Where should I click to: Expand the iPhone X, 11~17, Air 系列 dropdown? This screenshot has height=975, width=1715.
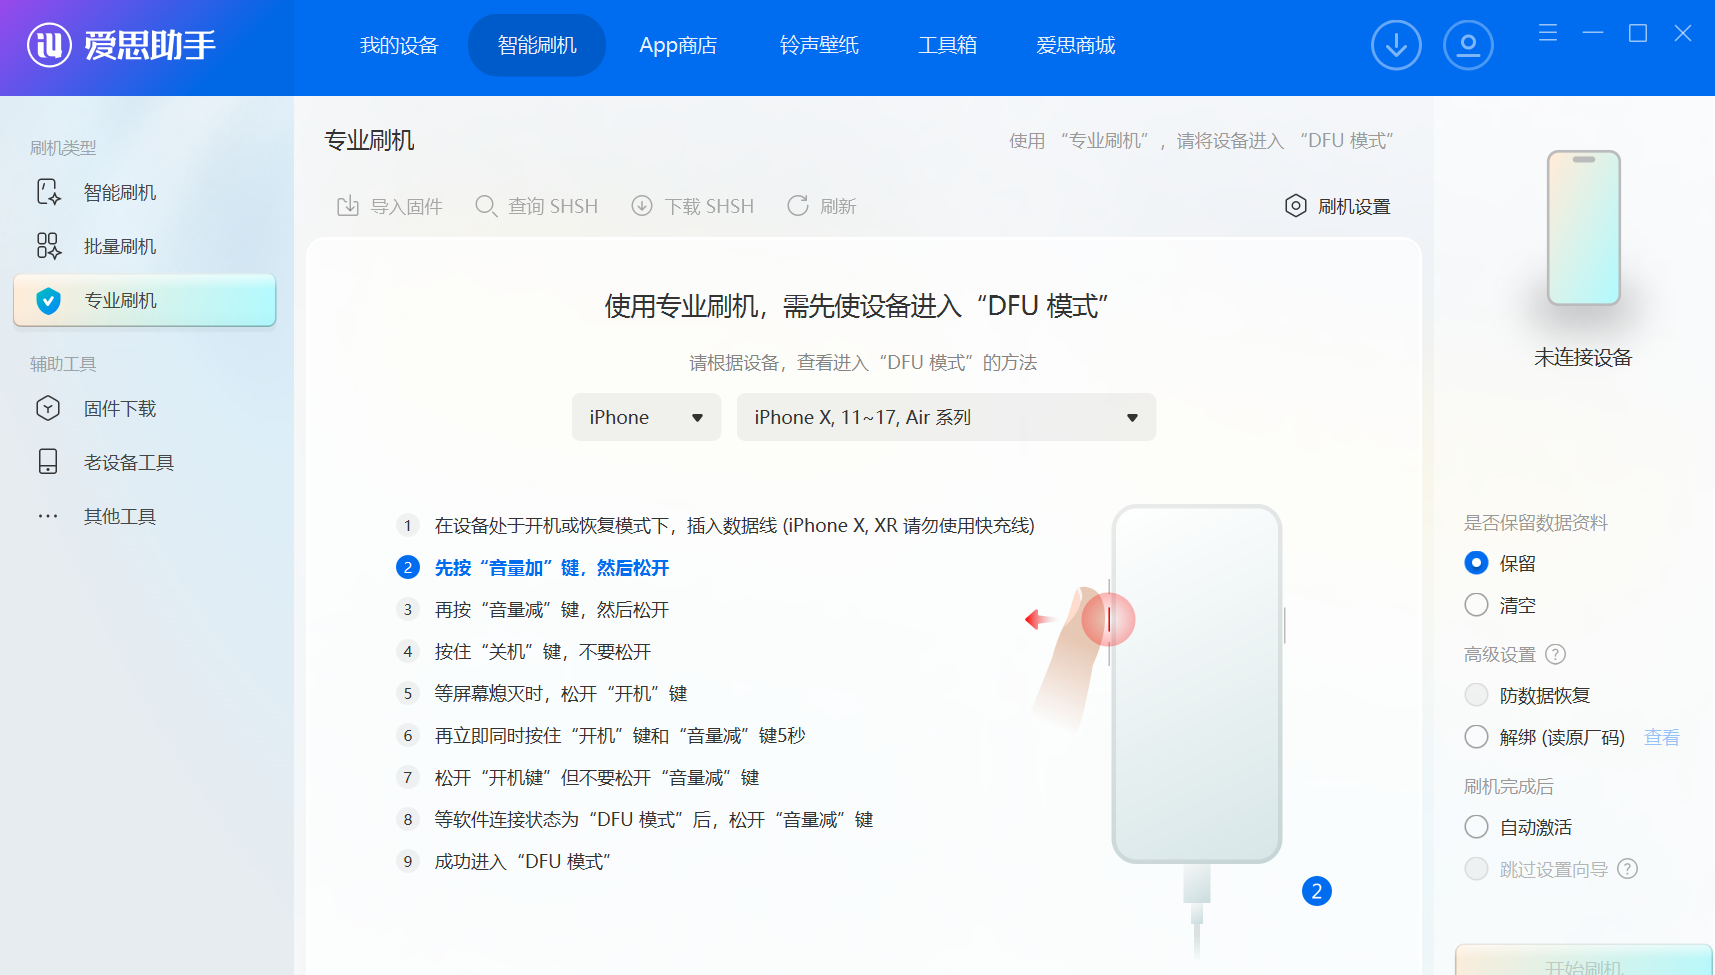[x=946, y=417]
